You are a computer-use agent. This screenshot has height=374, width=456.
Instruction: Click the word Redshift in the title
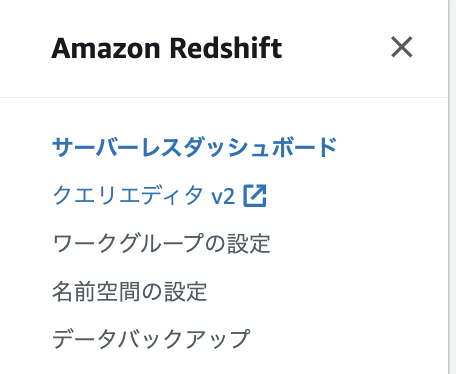[x=226, y=48]
